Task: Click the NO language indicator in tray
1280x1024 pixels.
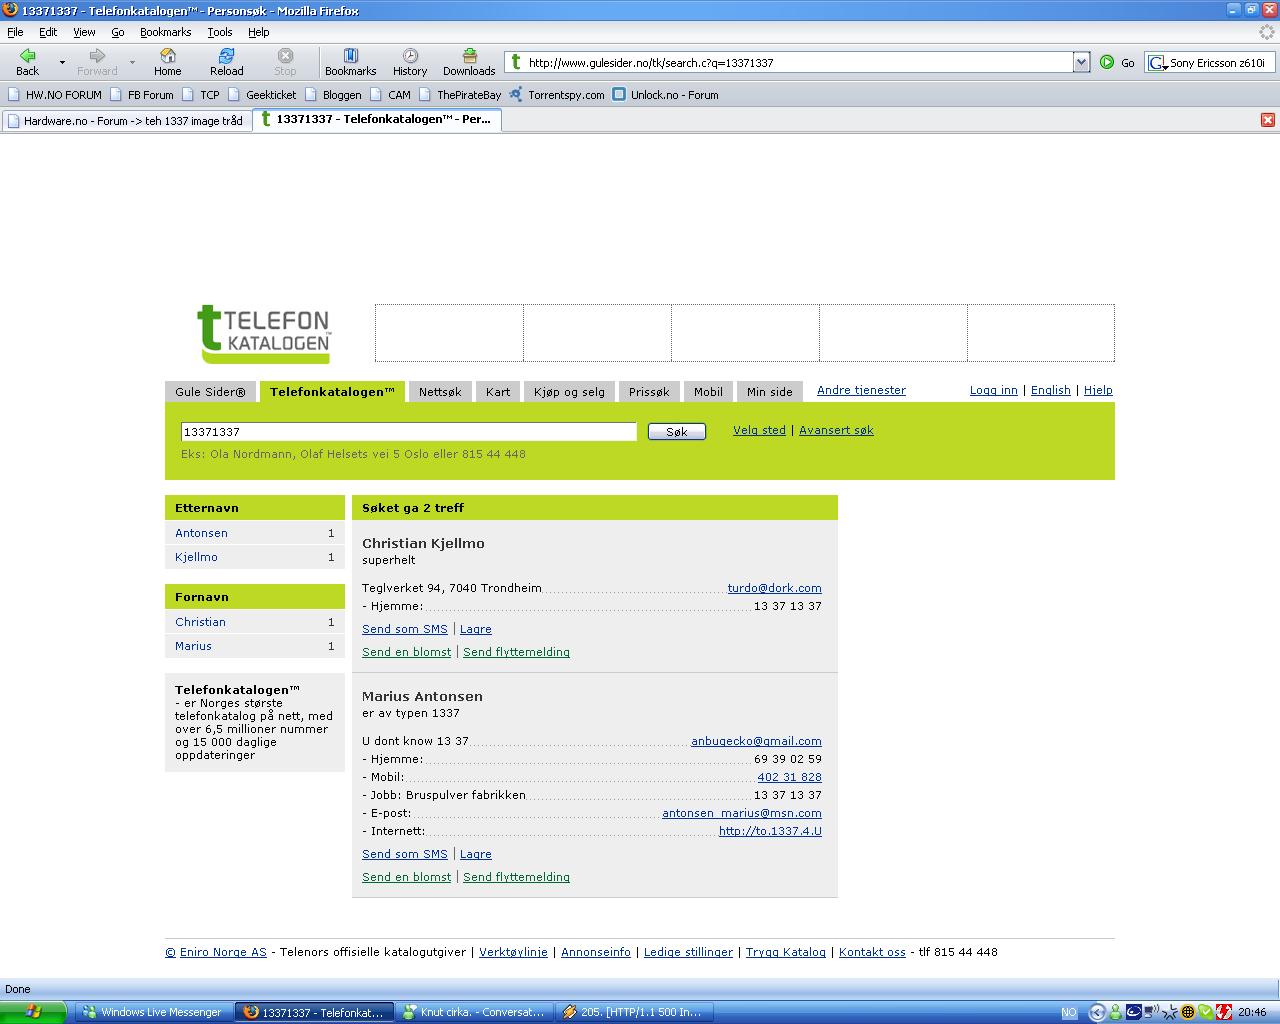Action: click(1069, 1013)
